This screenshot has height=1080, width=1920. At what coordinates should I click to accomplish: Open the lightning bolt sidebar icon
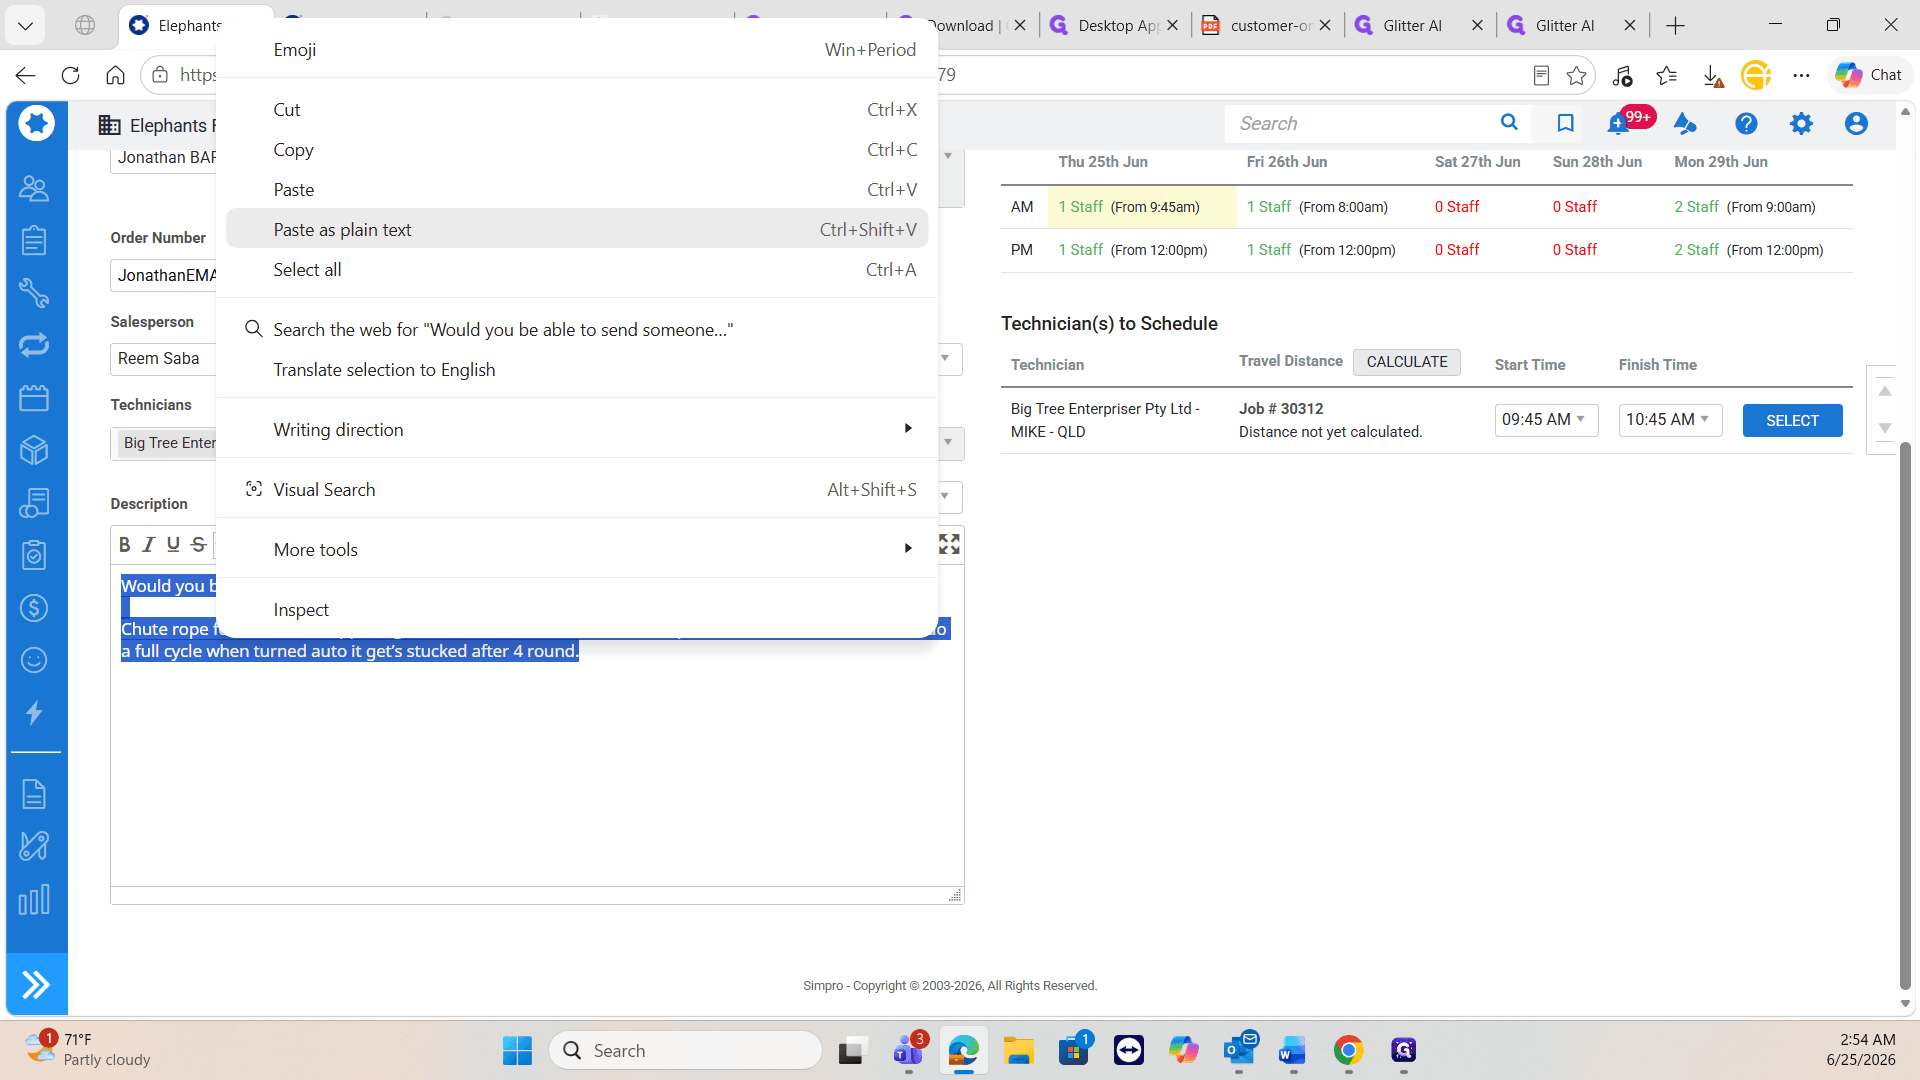34,713
